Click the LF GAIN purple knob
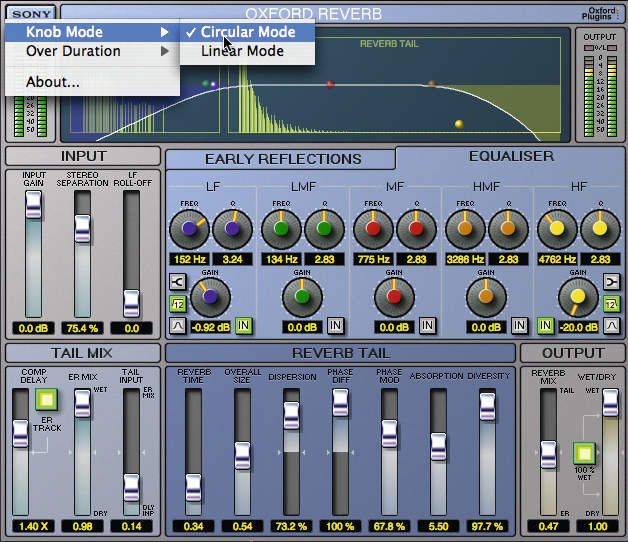 coord(210,297)
